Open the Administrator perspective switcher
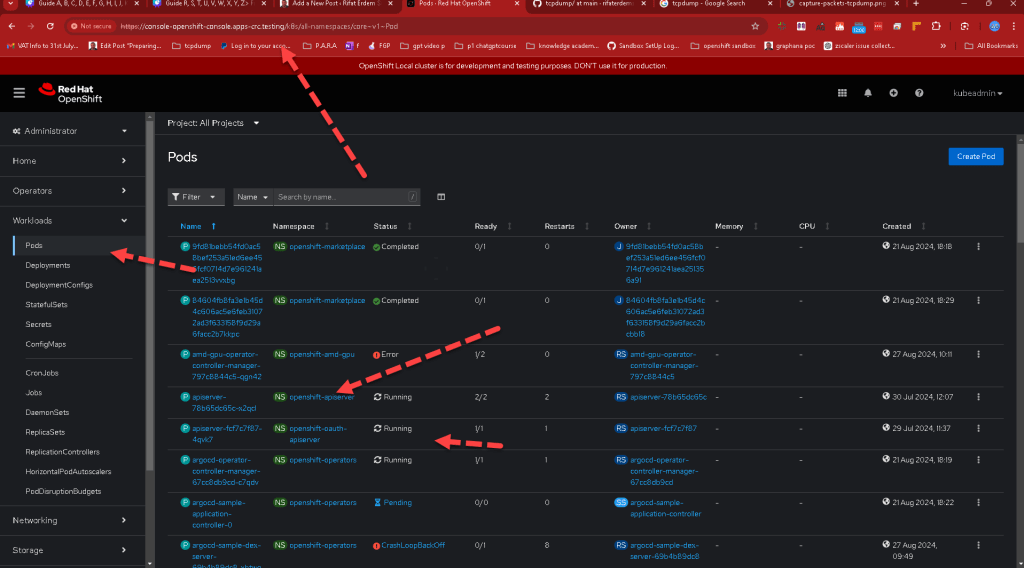This screenshot has height=568, width=1024. (70, 131)
